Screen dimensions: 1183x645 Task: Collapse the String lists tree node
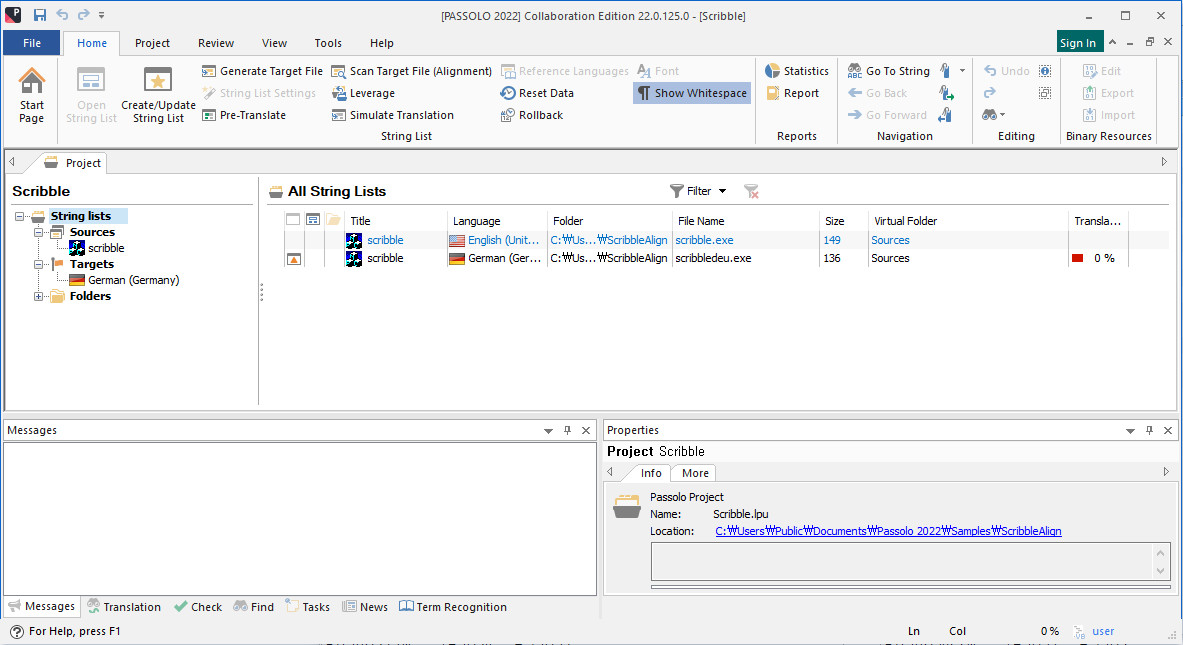tap(20, 217)
